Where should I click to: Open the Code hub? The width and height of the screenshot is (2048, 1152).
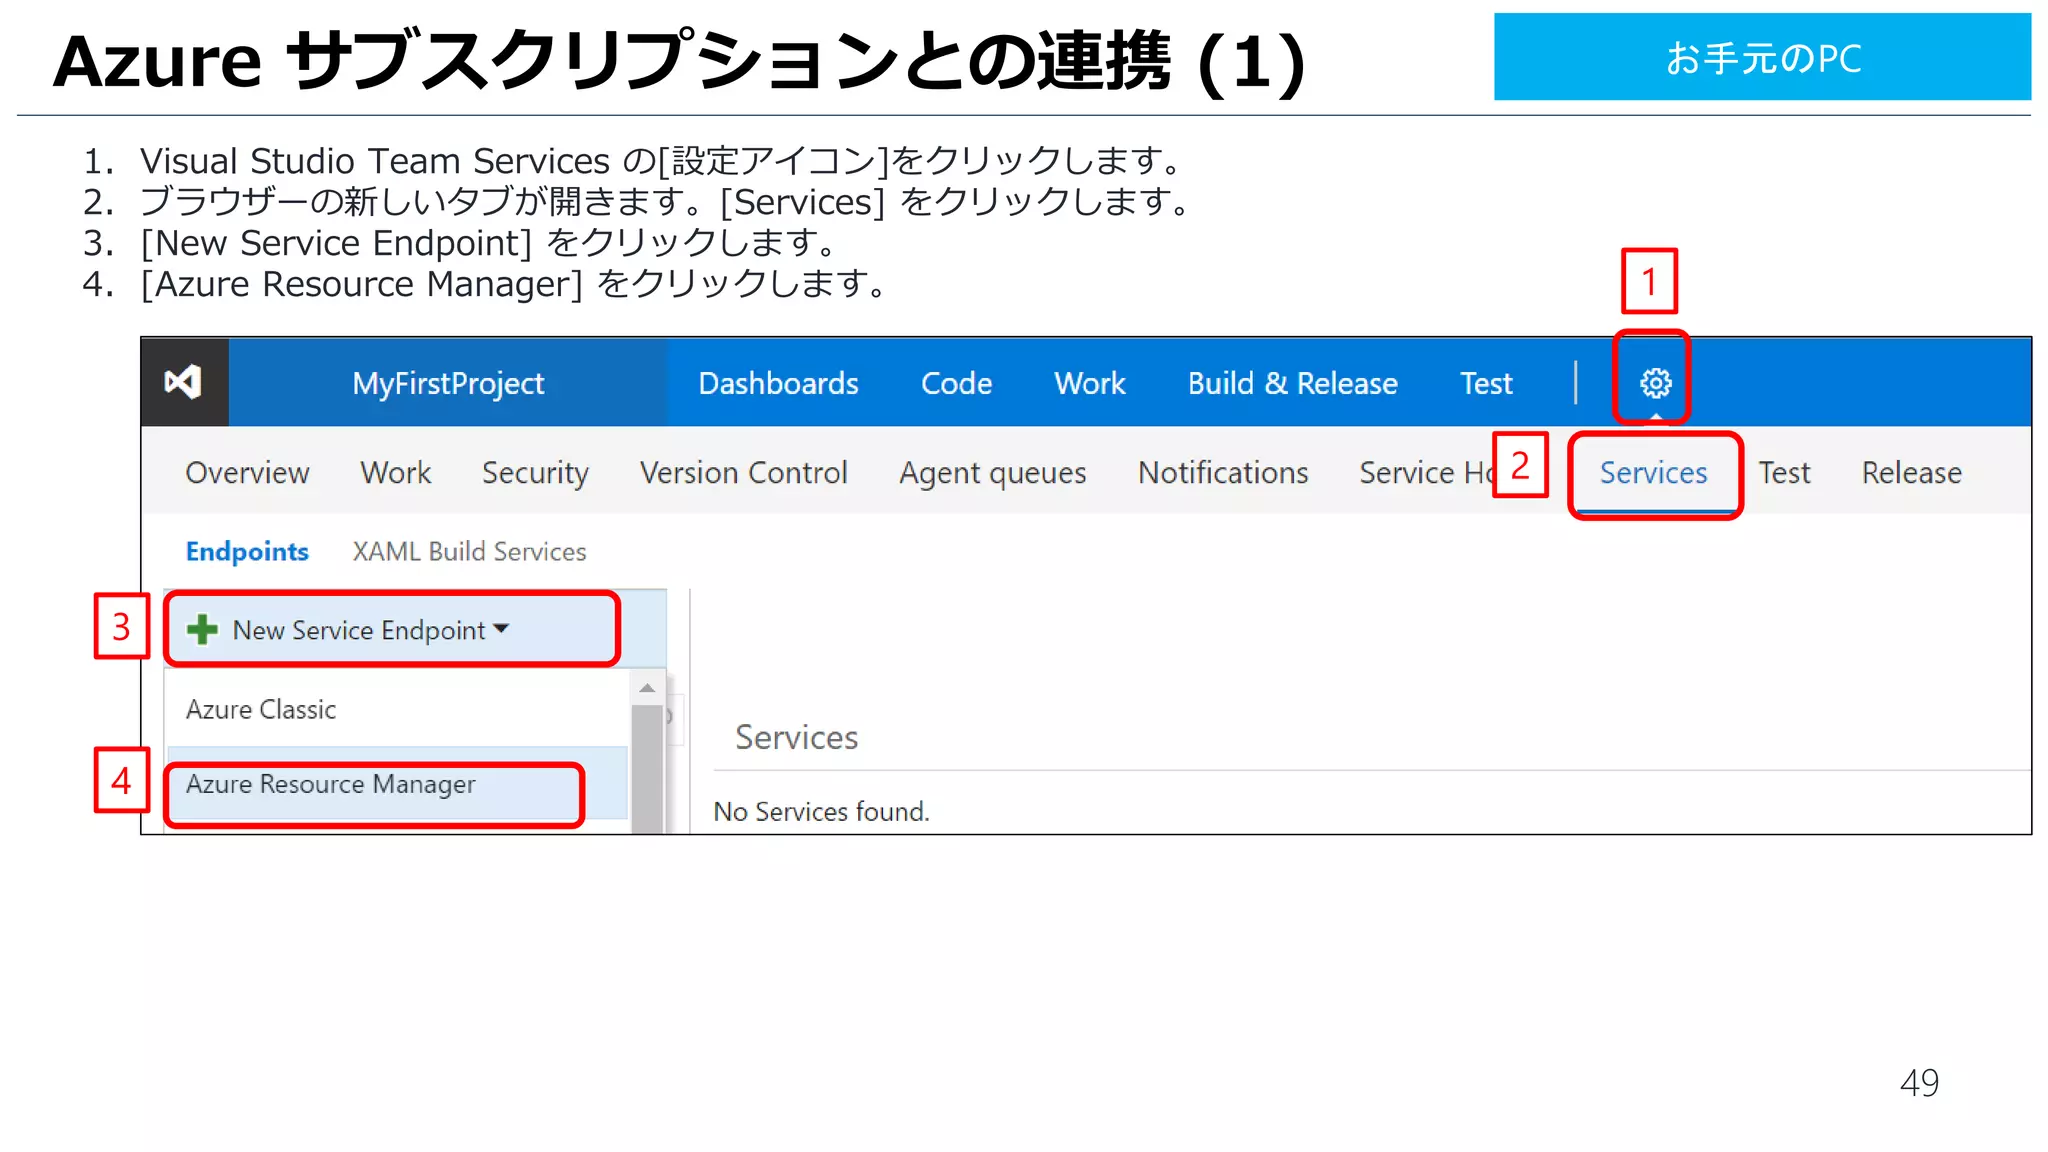pyautogui.click(x=956, y=383)
